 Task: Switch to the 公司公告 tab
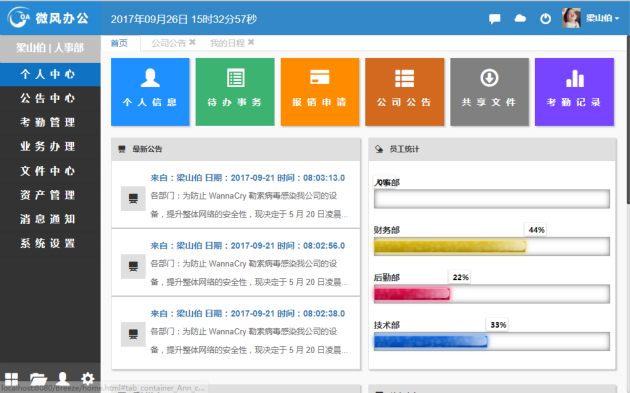tap(169, 43)
